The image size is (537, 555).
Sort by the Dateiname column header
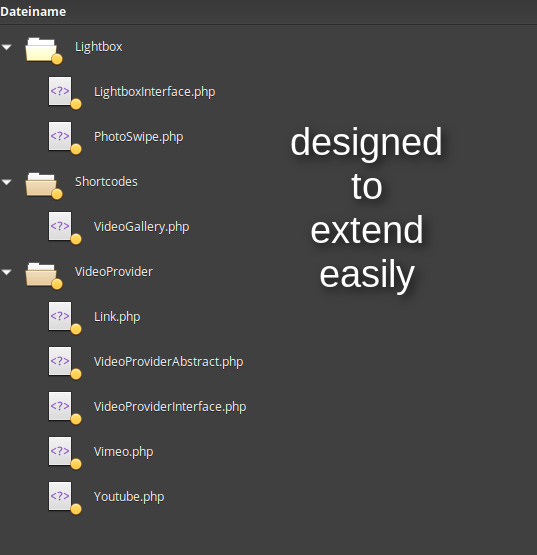point(33,12)
